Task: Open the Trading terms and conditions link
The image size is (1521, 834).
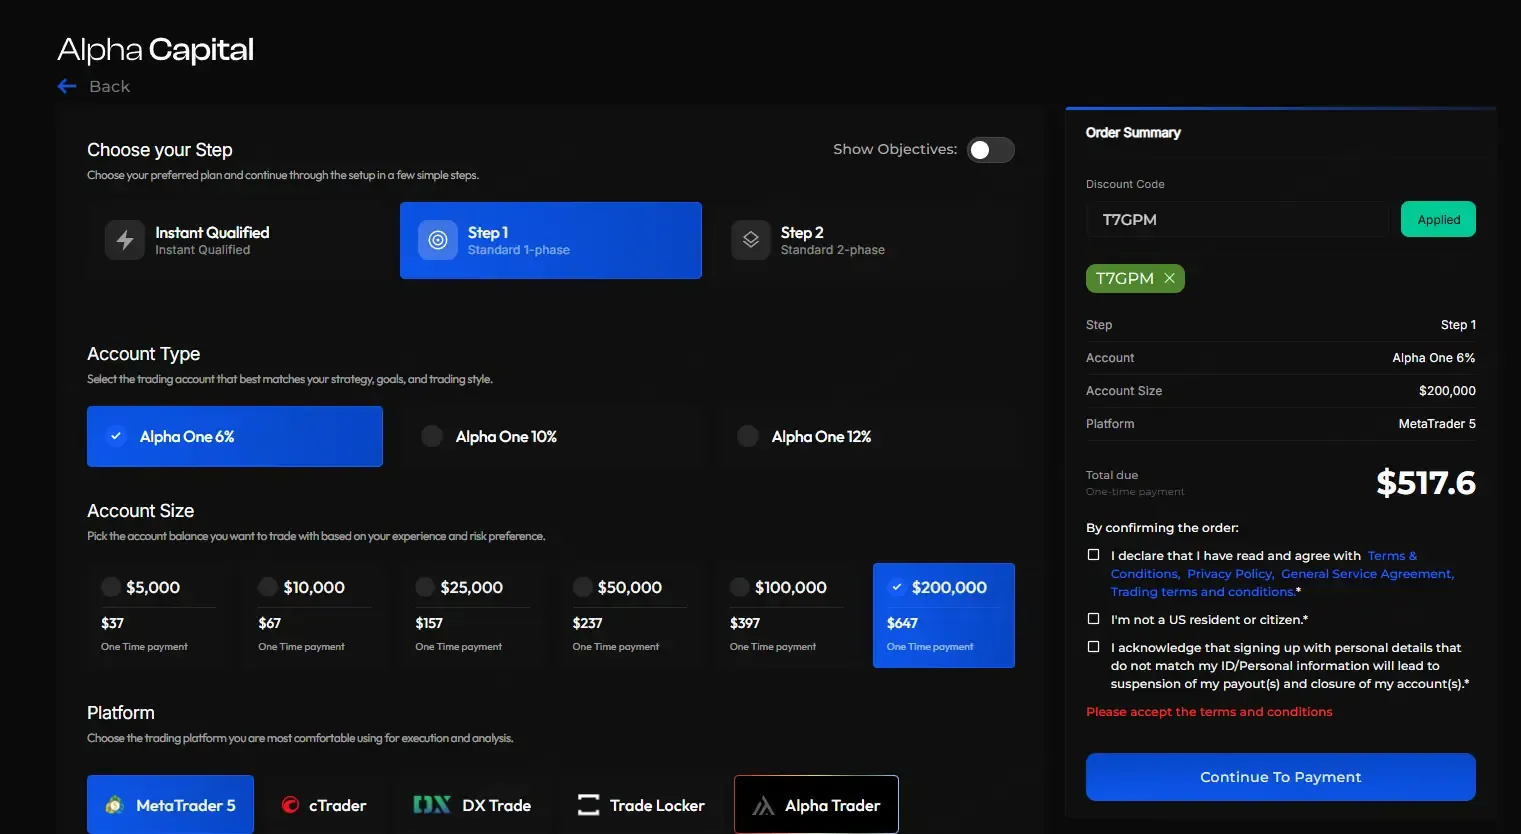Action: click(x=1202, y=592)
